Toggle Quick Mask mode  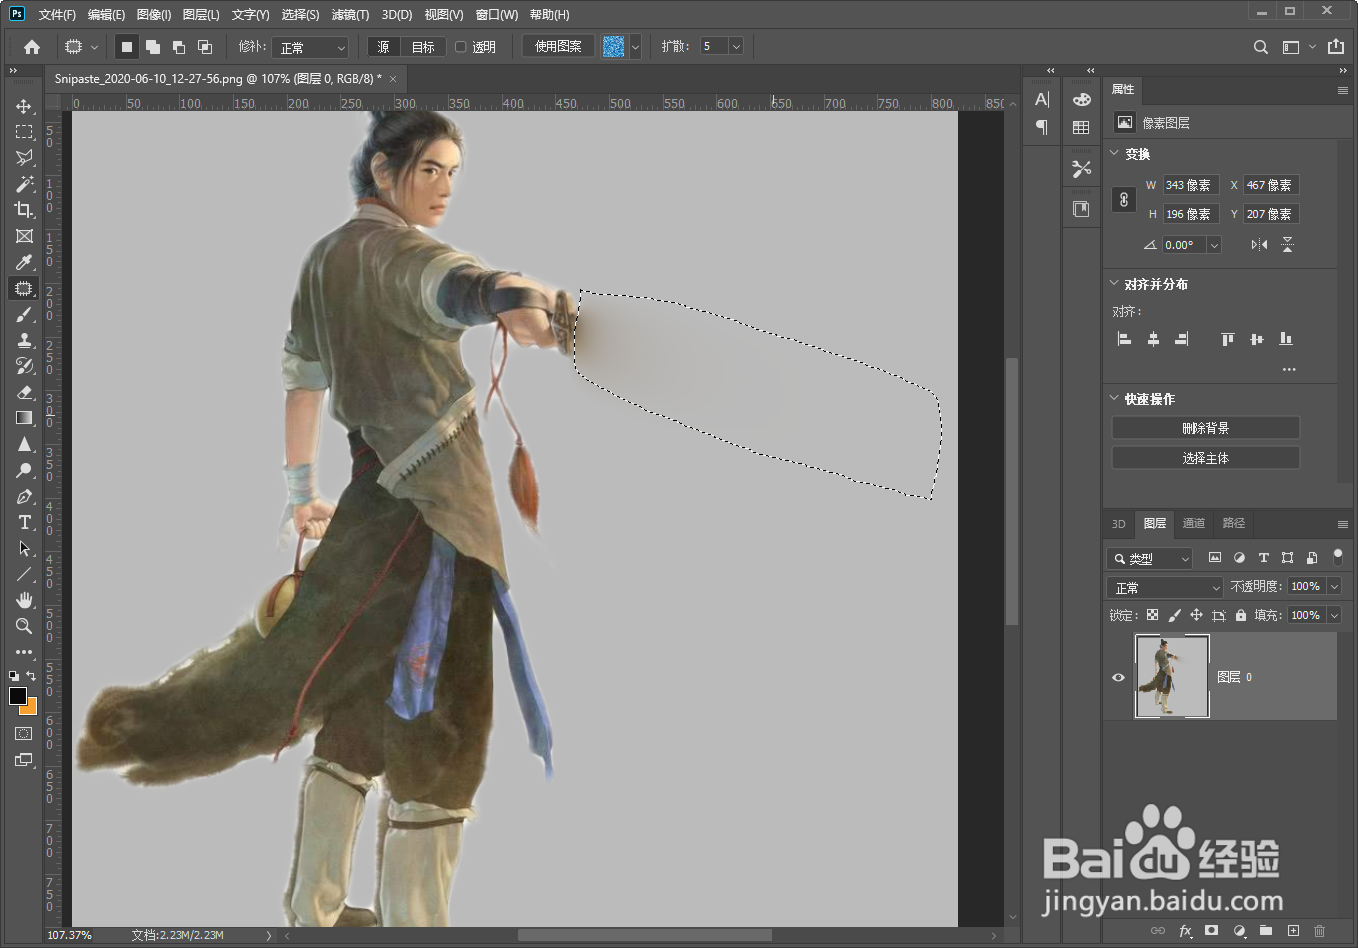(24, 734)
